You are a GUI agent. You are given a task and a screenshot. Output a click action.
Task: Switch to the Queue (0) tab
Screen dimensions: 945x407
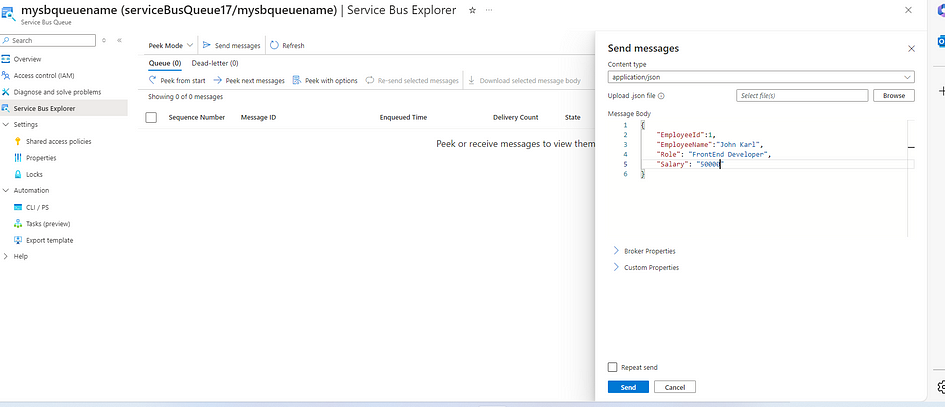coord(165,63)
